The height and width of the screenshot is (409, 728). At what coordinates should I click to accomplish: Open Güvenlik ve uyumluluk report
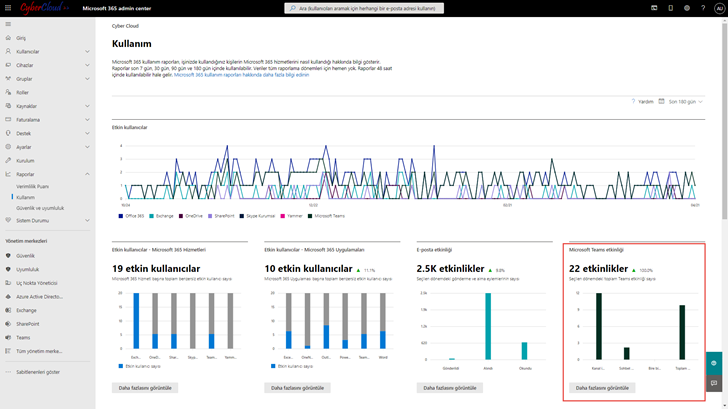40,208
